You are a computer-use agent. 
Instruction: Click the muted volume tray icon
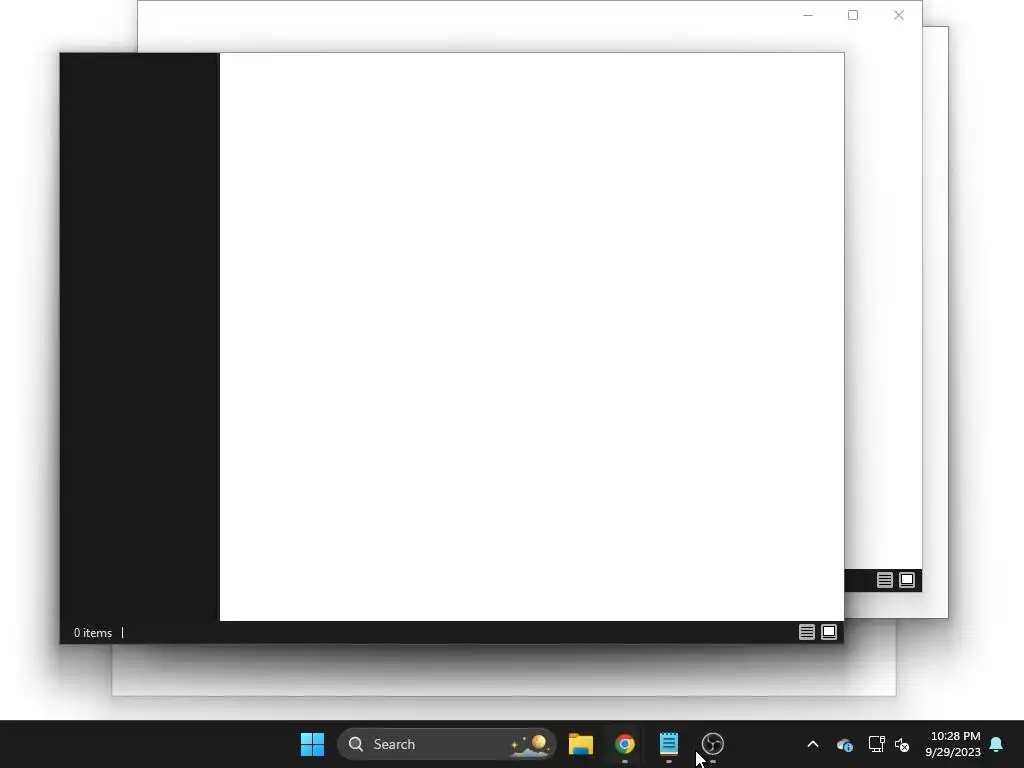(902, 744)
